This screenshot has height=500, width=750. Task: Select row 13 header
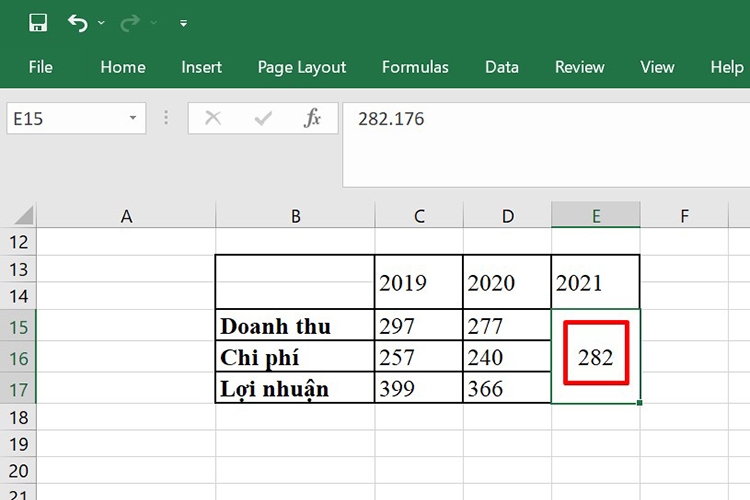coord(18,269)
